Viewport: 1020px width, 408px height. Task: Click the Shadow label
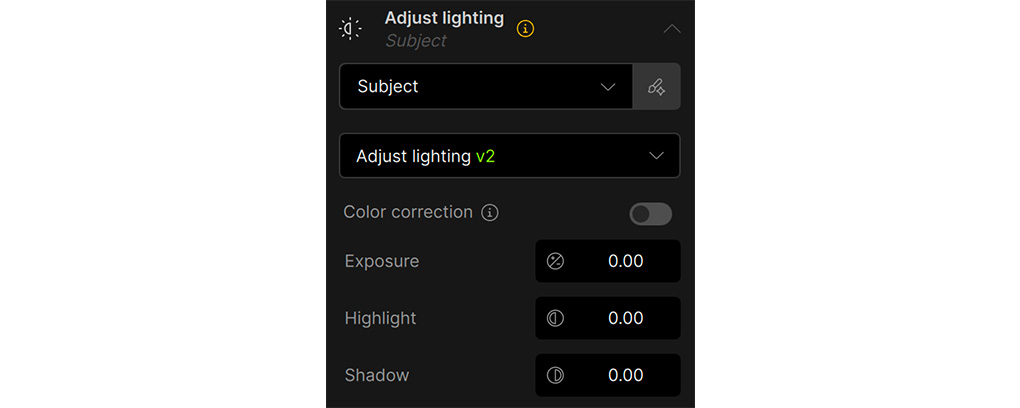click(377, 376)
